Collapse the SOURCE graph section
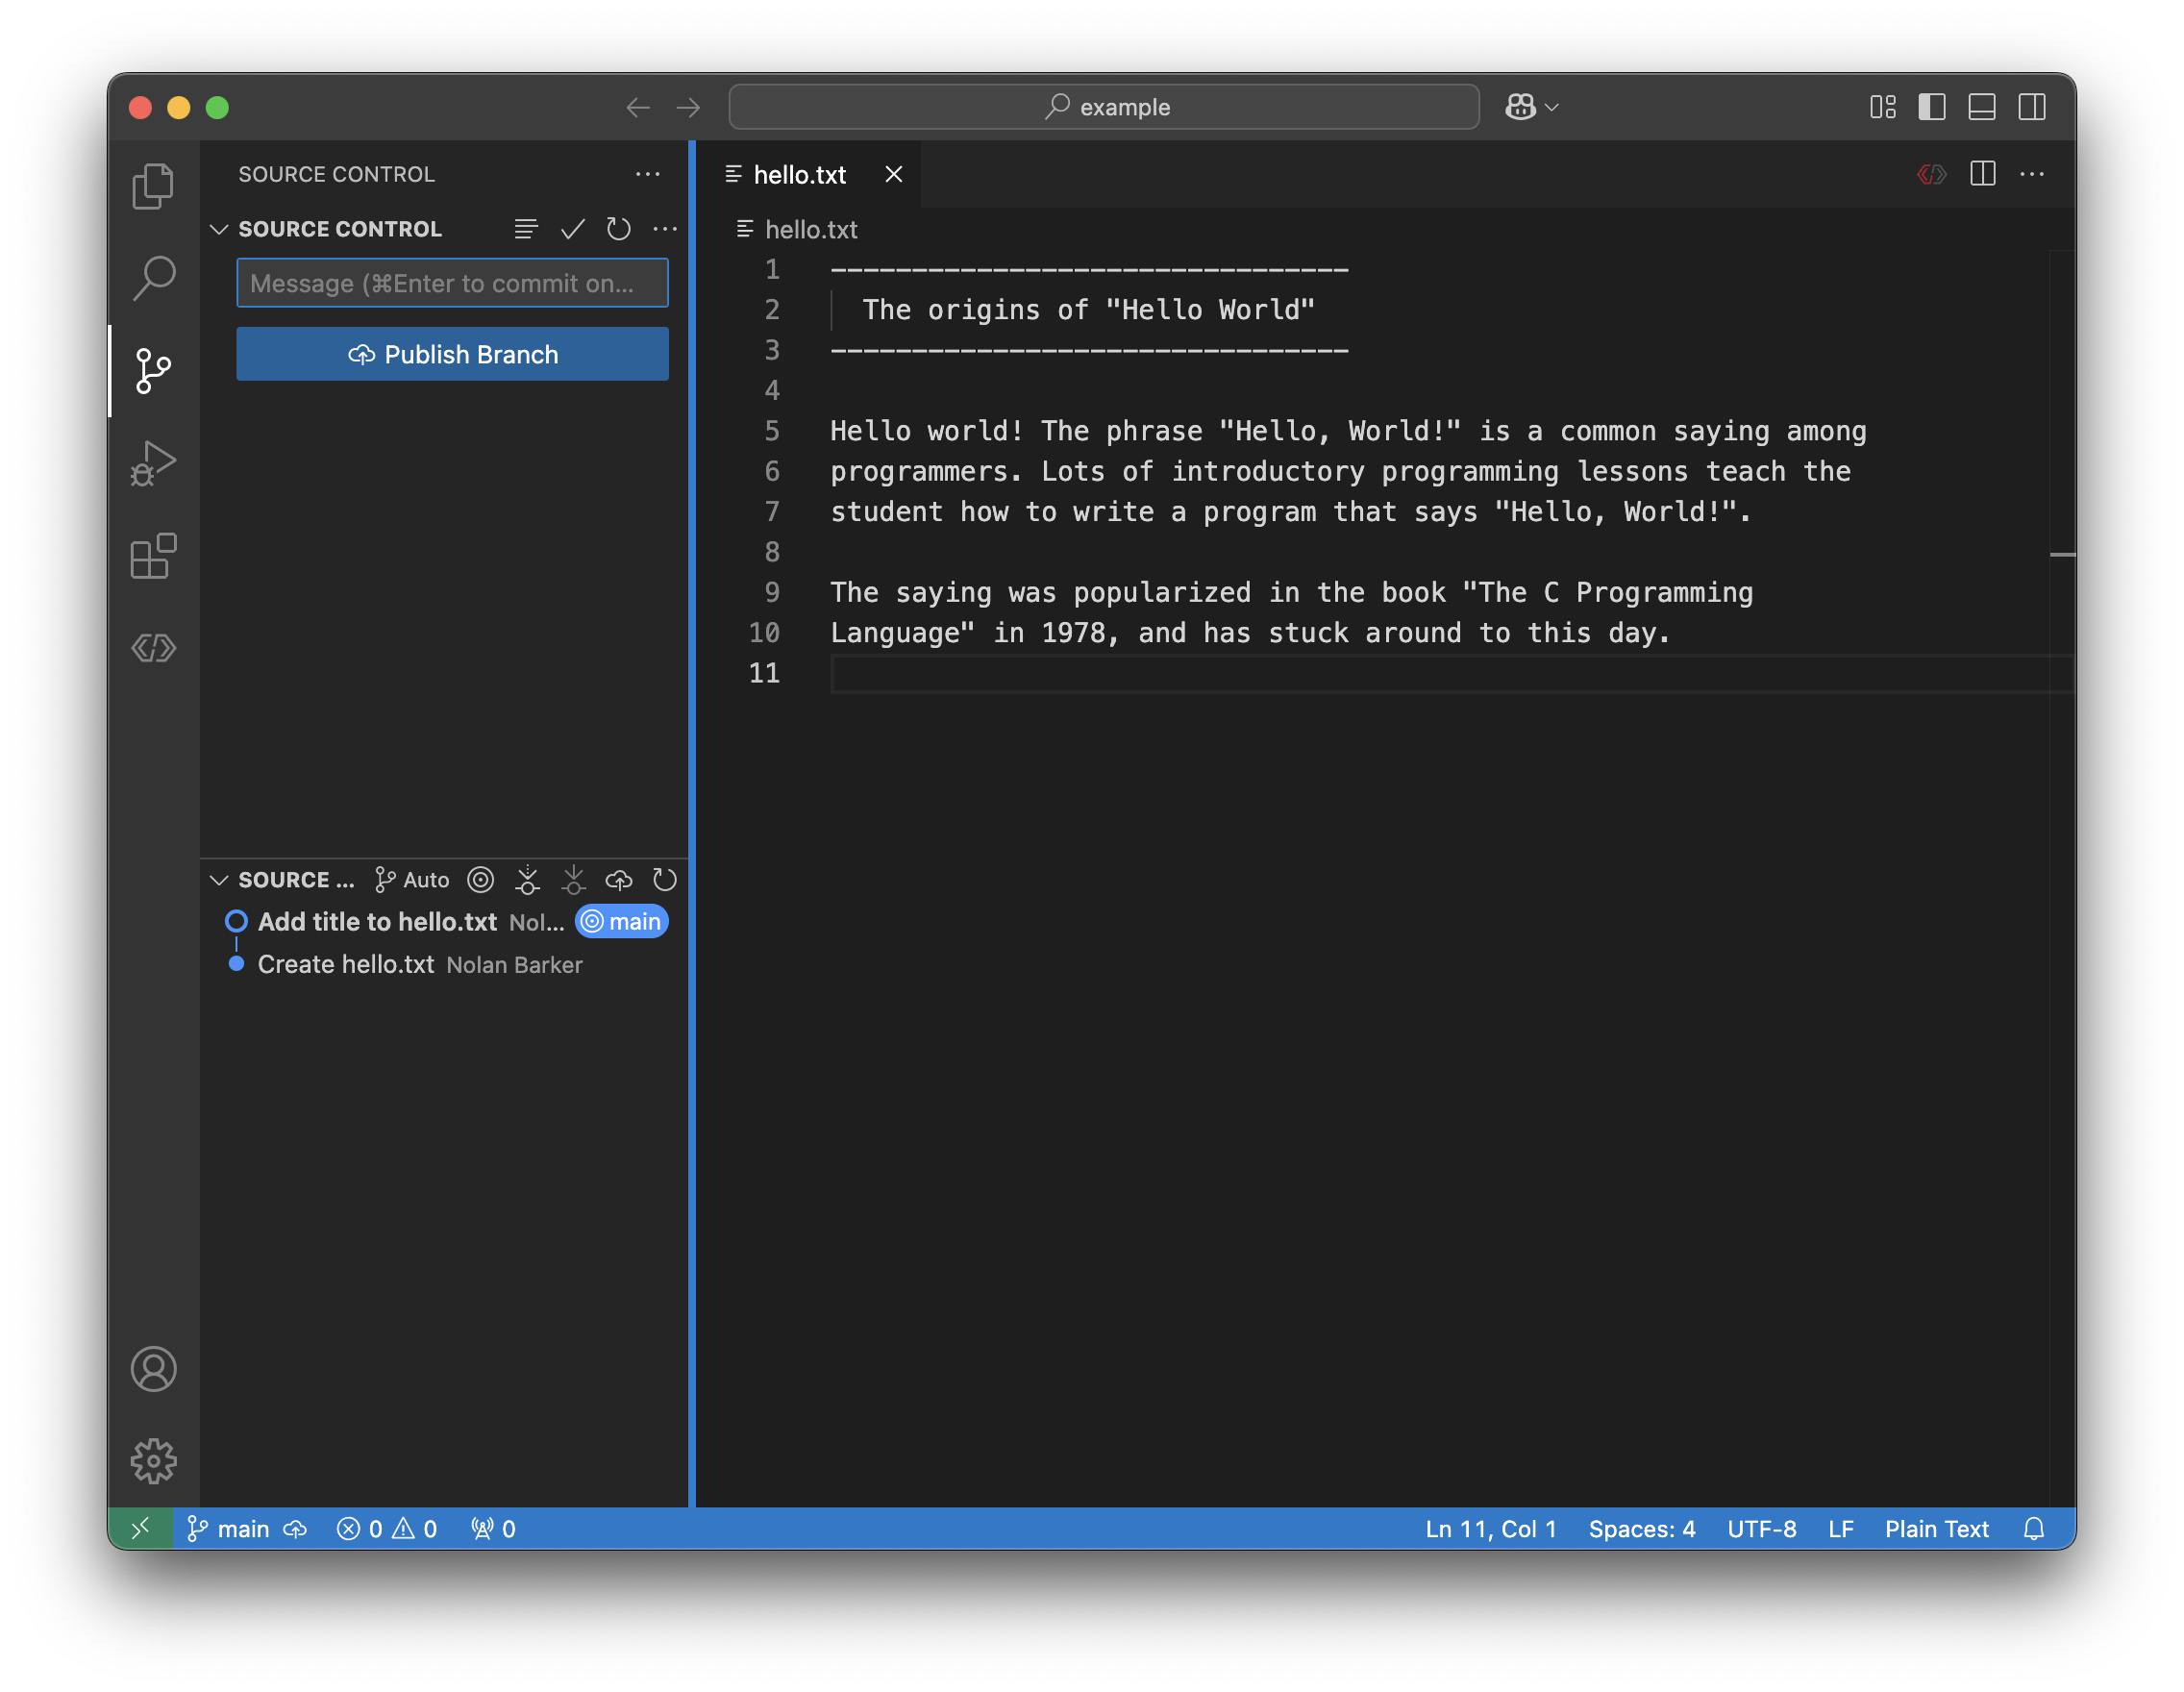Image resolution: width=2184 pixels, height=1692 pixels. 219,880
